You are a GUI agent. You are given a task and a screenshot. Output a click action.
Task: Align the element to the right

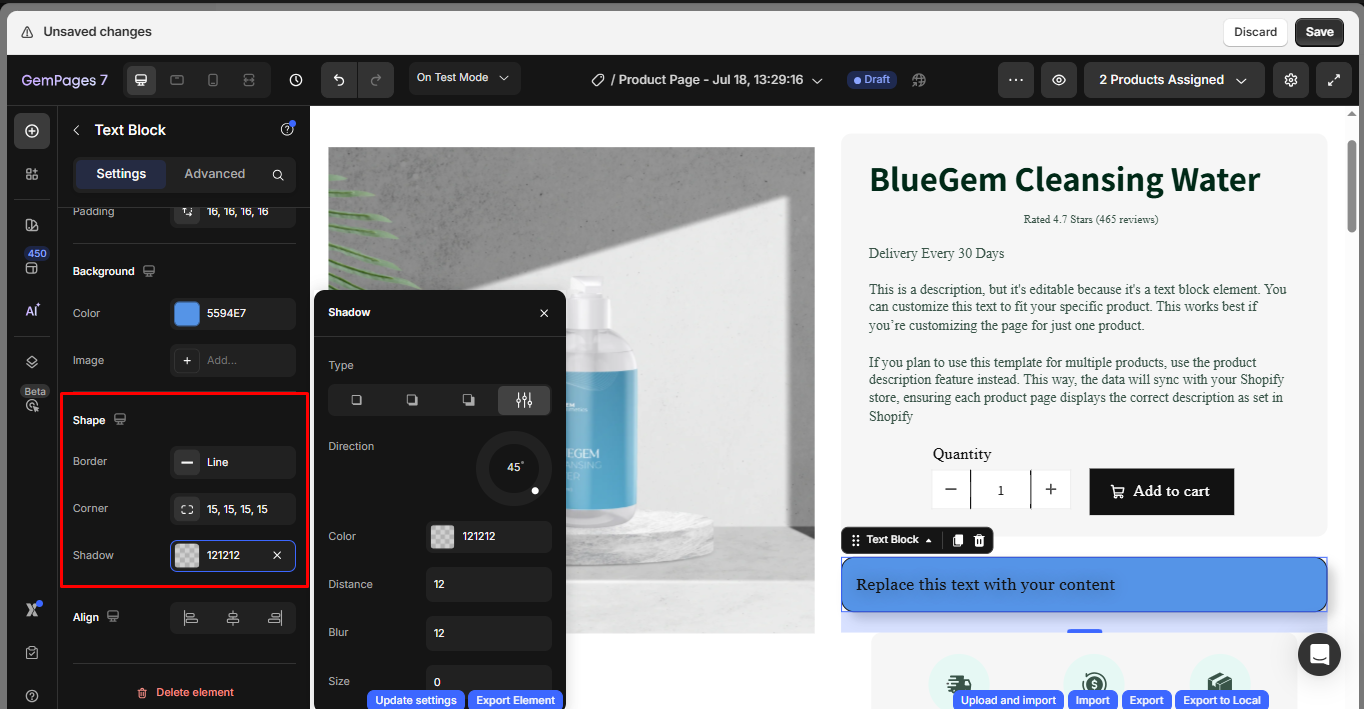(x=275, y=618)
